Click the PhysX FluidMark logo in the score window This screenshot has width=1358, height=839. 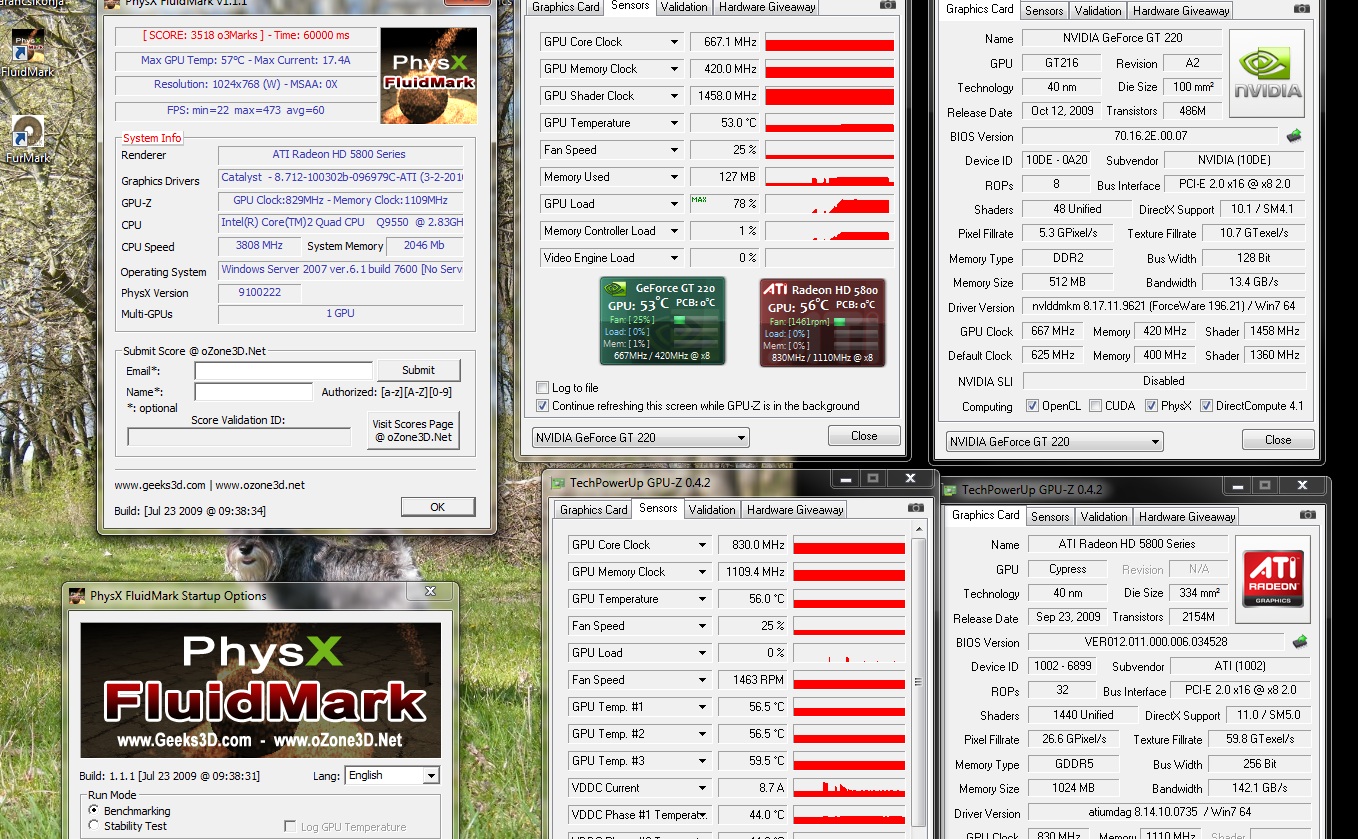429,75
